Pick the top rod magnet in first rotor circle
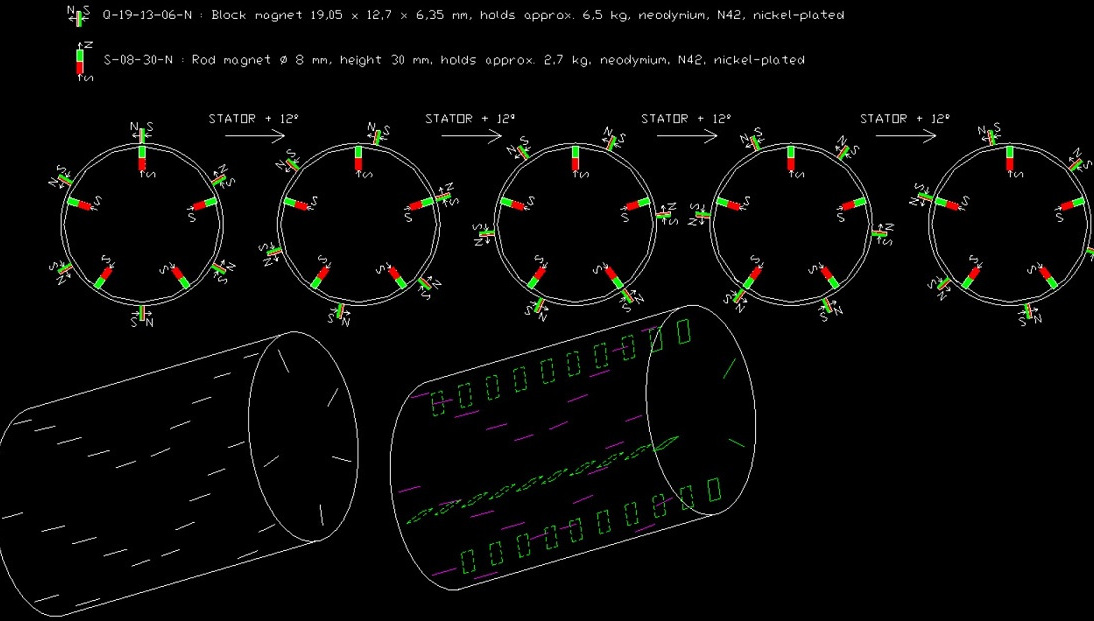The height and width of the screenshot is (621, 1094). coord(143,159)
